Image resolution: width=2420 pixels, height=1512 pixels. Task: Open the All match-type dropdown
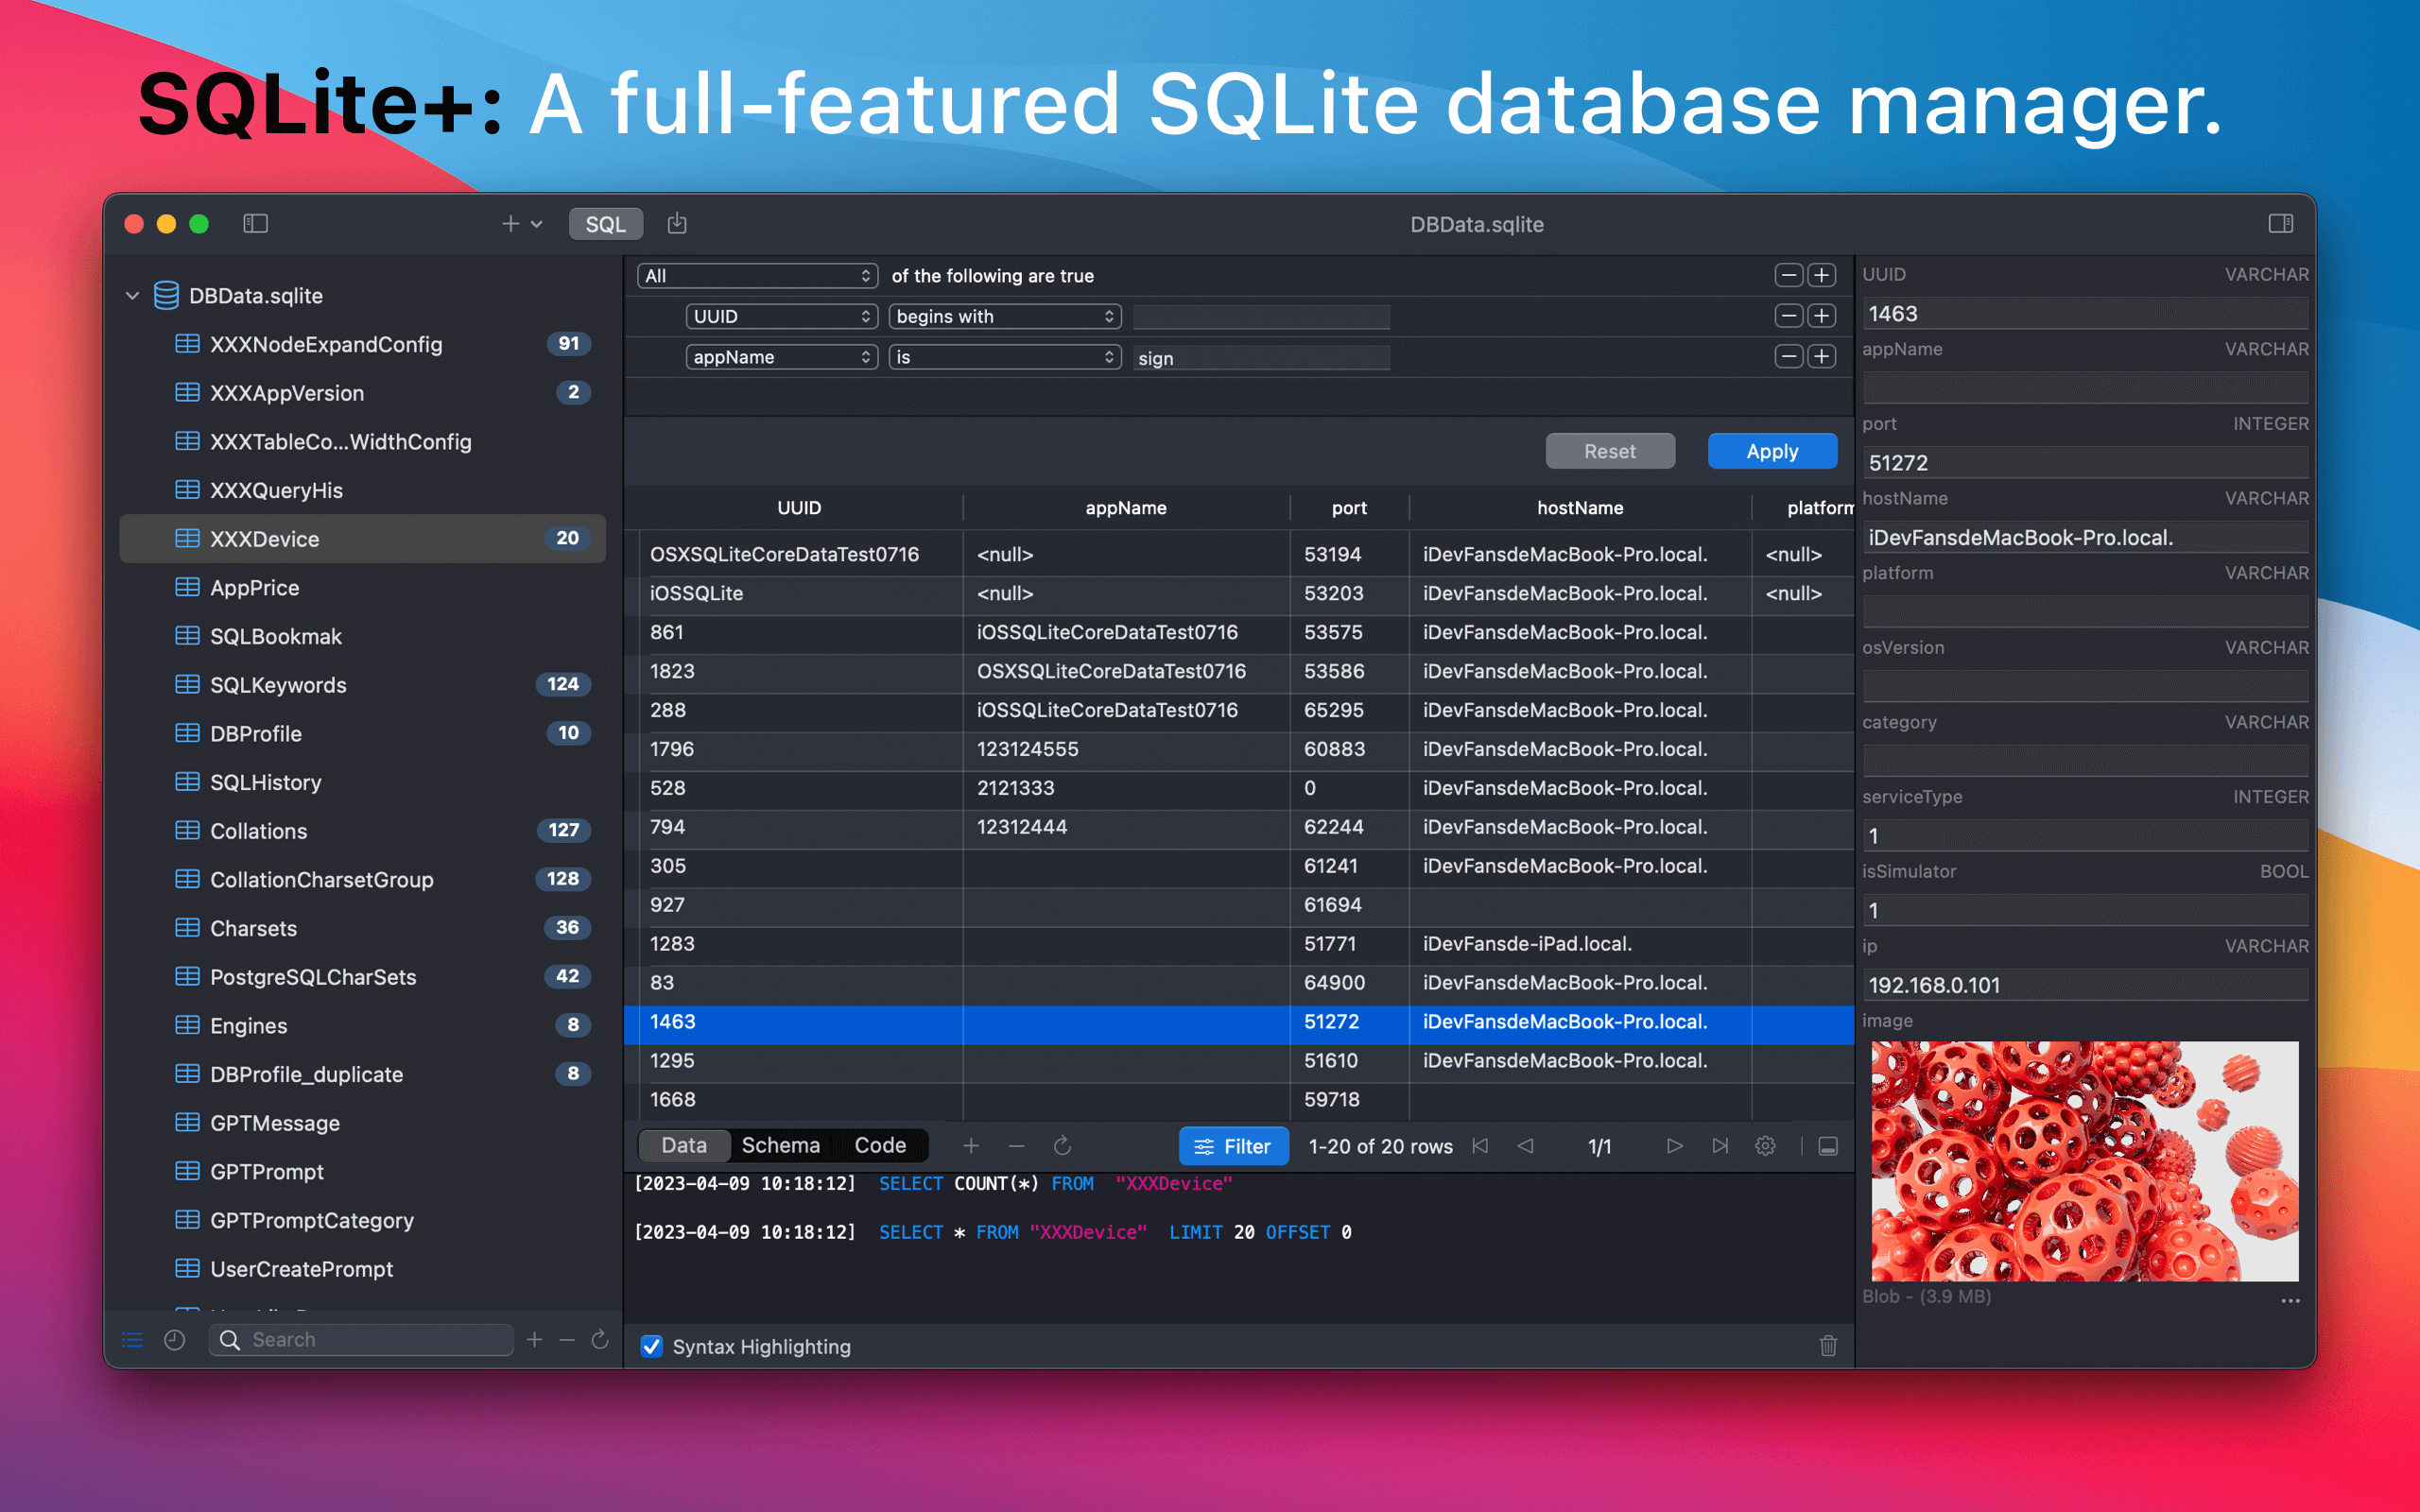757,276
